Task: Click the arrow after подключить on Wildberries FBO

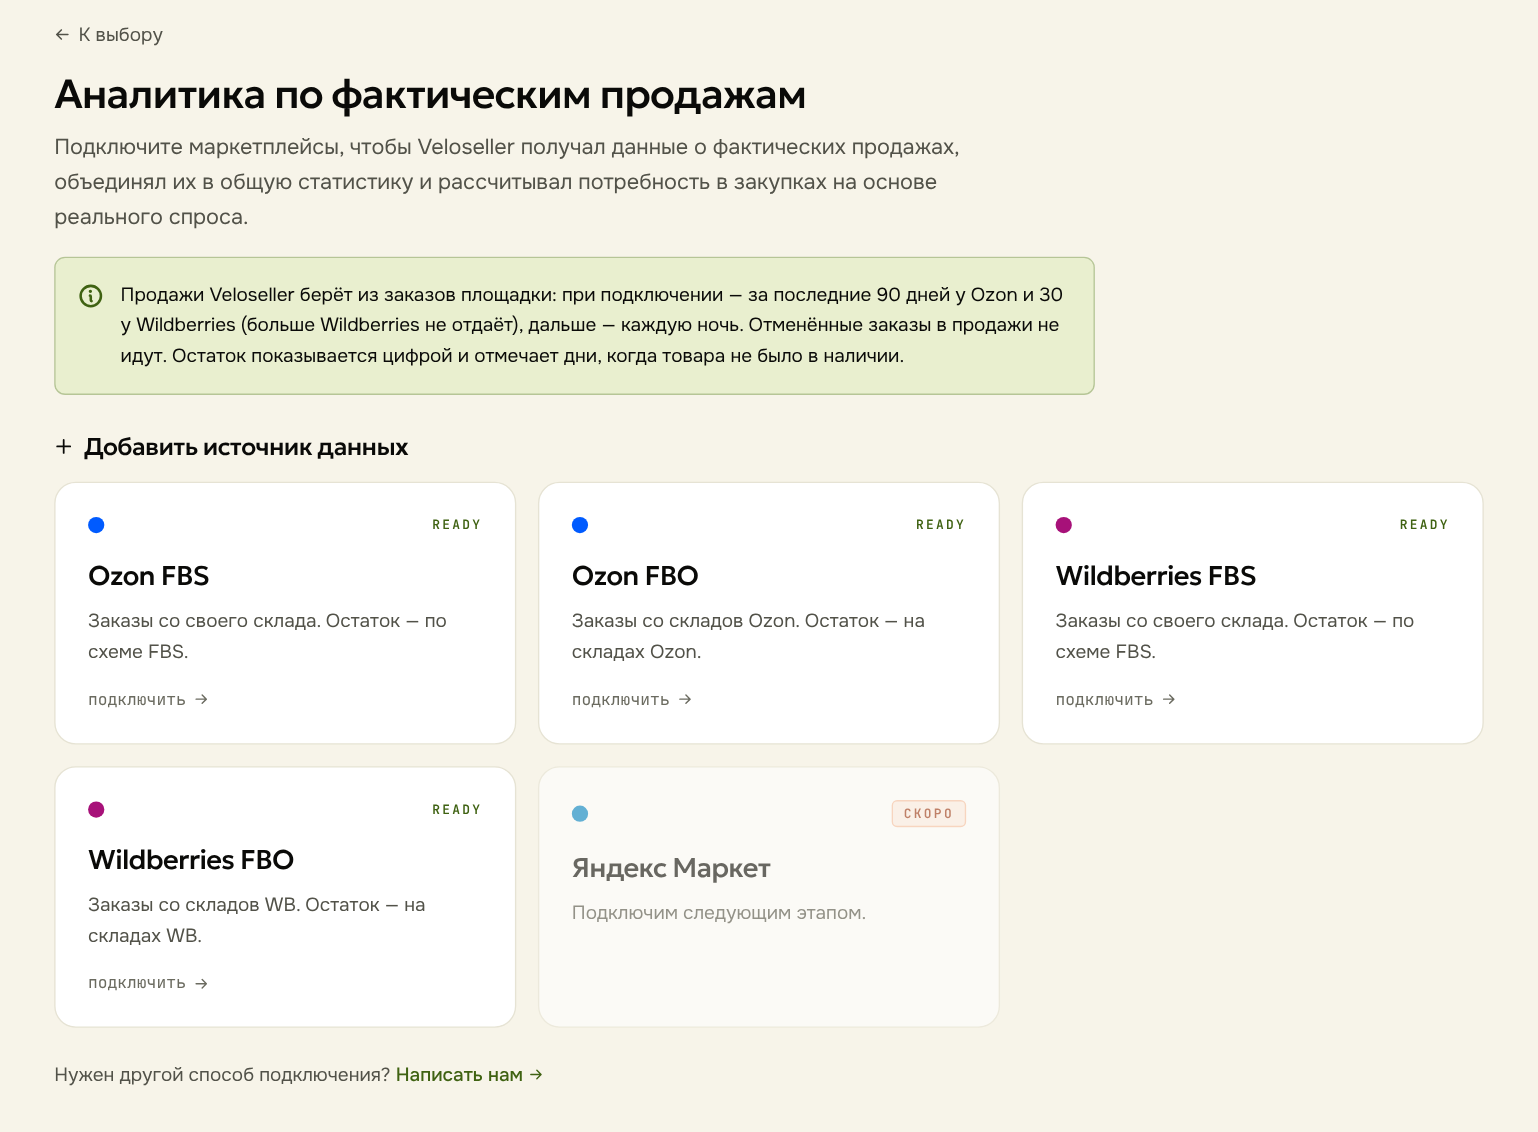Action: click(x=201, y=983)
